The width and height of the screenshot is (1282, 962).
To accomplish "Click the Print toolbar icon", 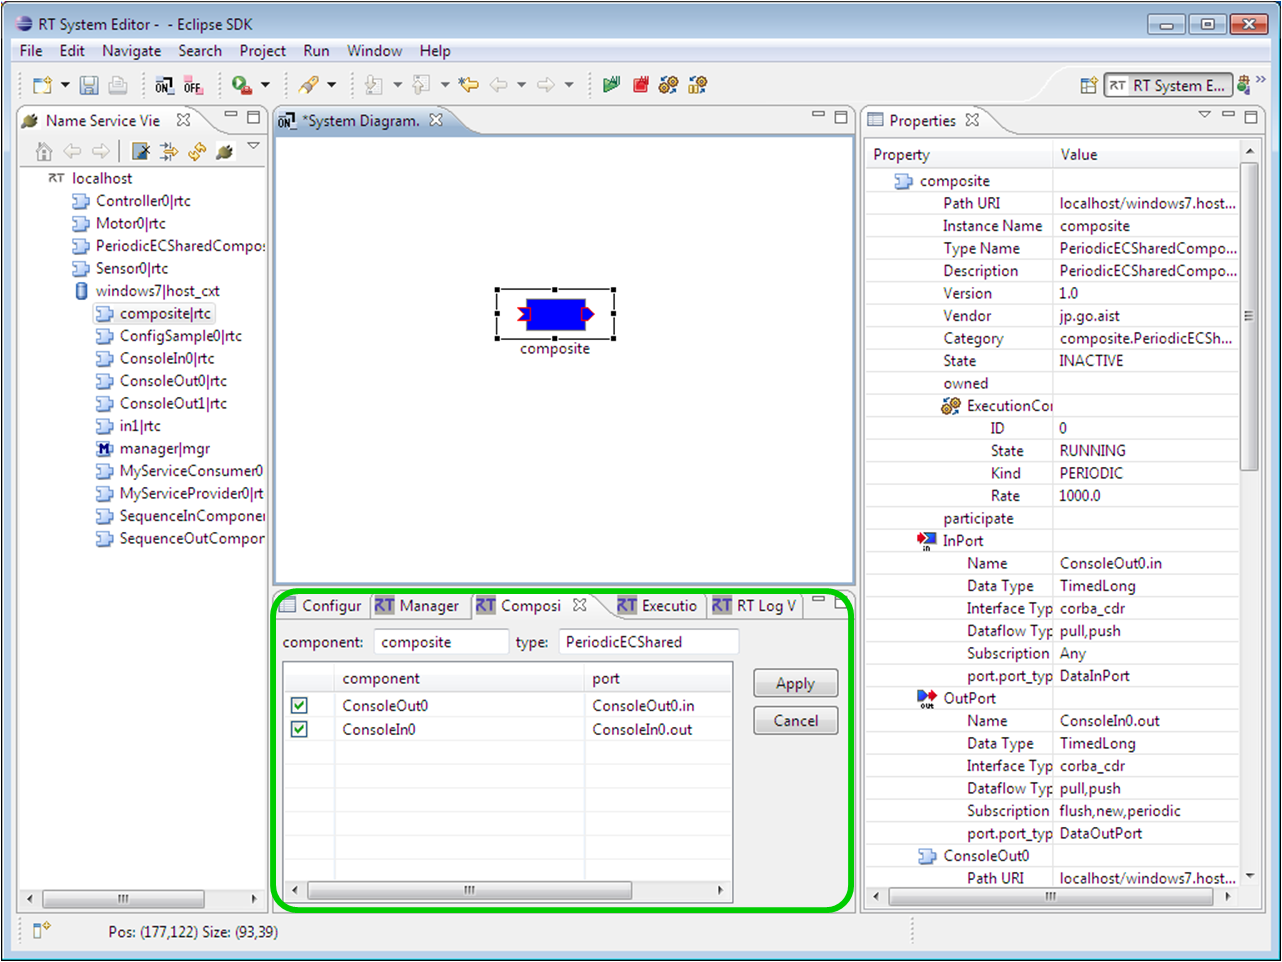I will (117, 85).
